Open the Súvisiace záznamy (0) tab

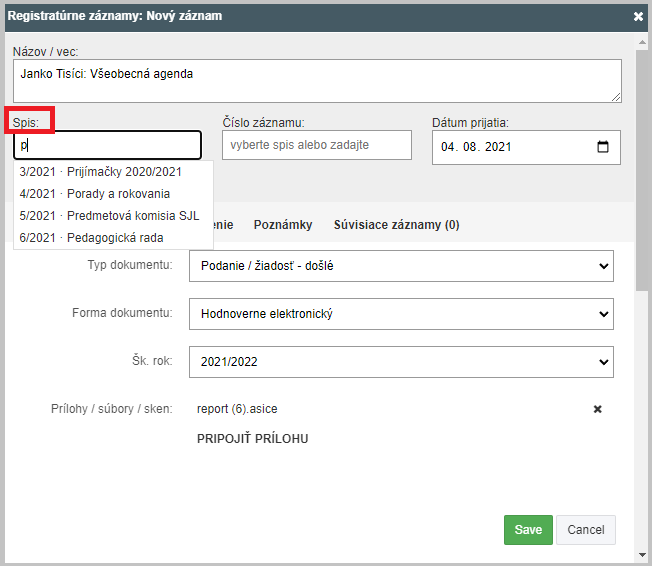[x=396, y=225]
